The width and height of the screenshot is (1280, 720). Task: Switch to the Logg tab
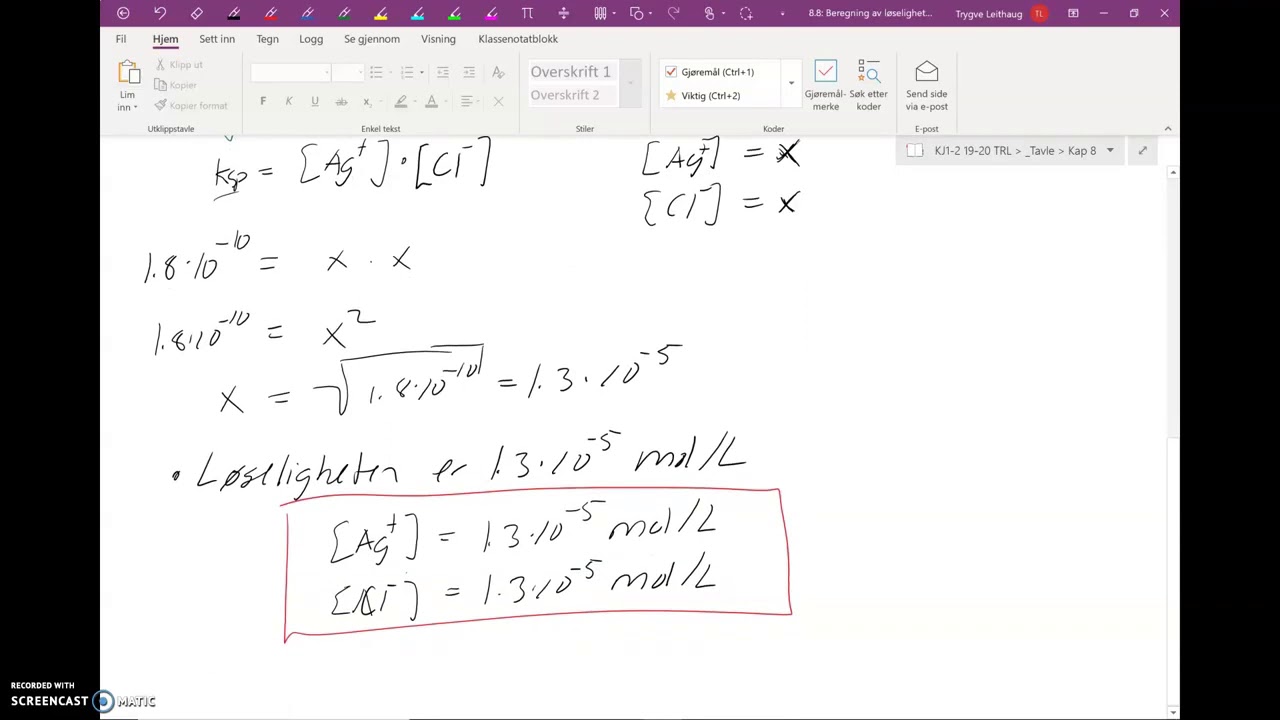coord(311,39)
